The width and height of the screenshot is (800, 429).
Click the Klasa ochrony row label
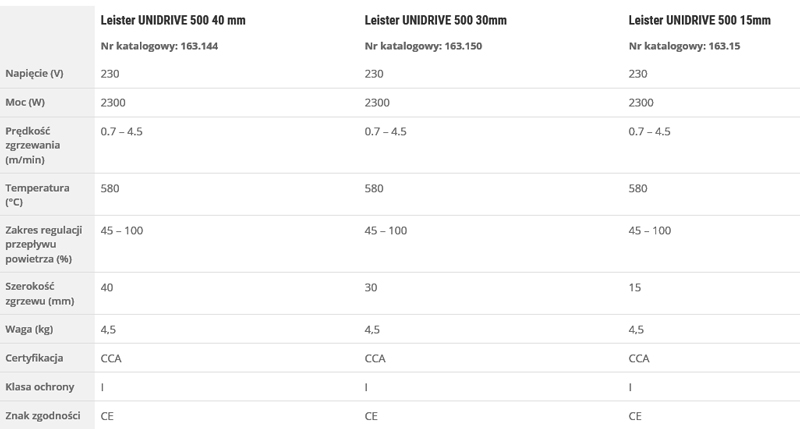click(40, 387)
